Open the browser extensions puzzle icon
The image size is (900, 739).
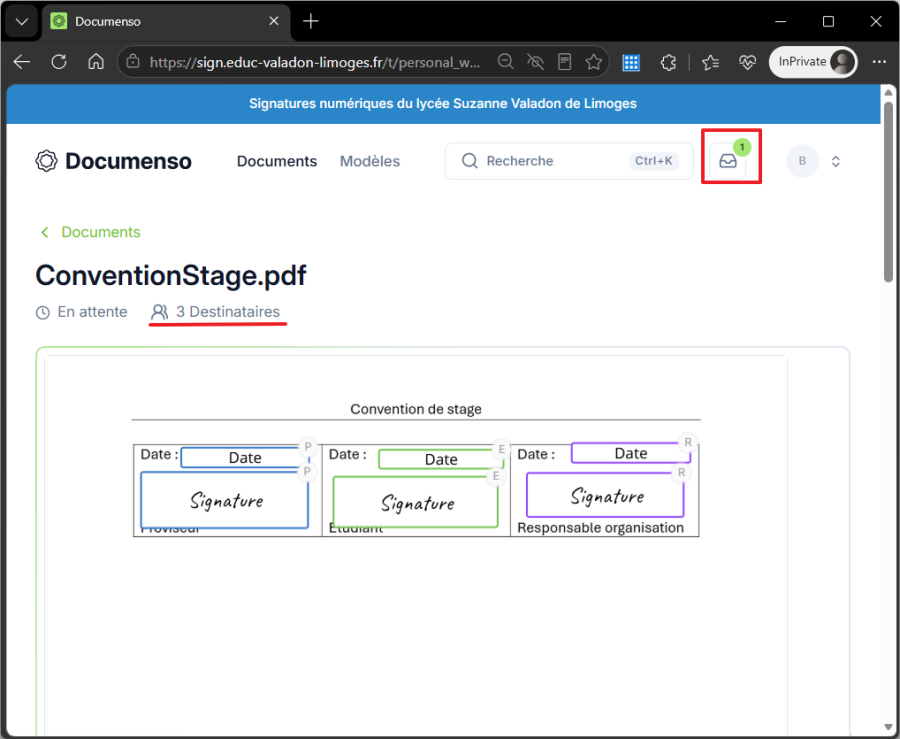pos(668,62)
